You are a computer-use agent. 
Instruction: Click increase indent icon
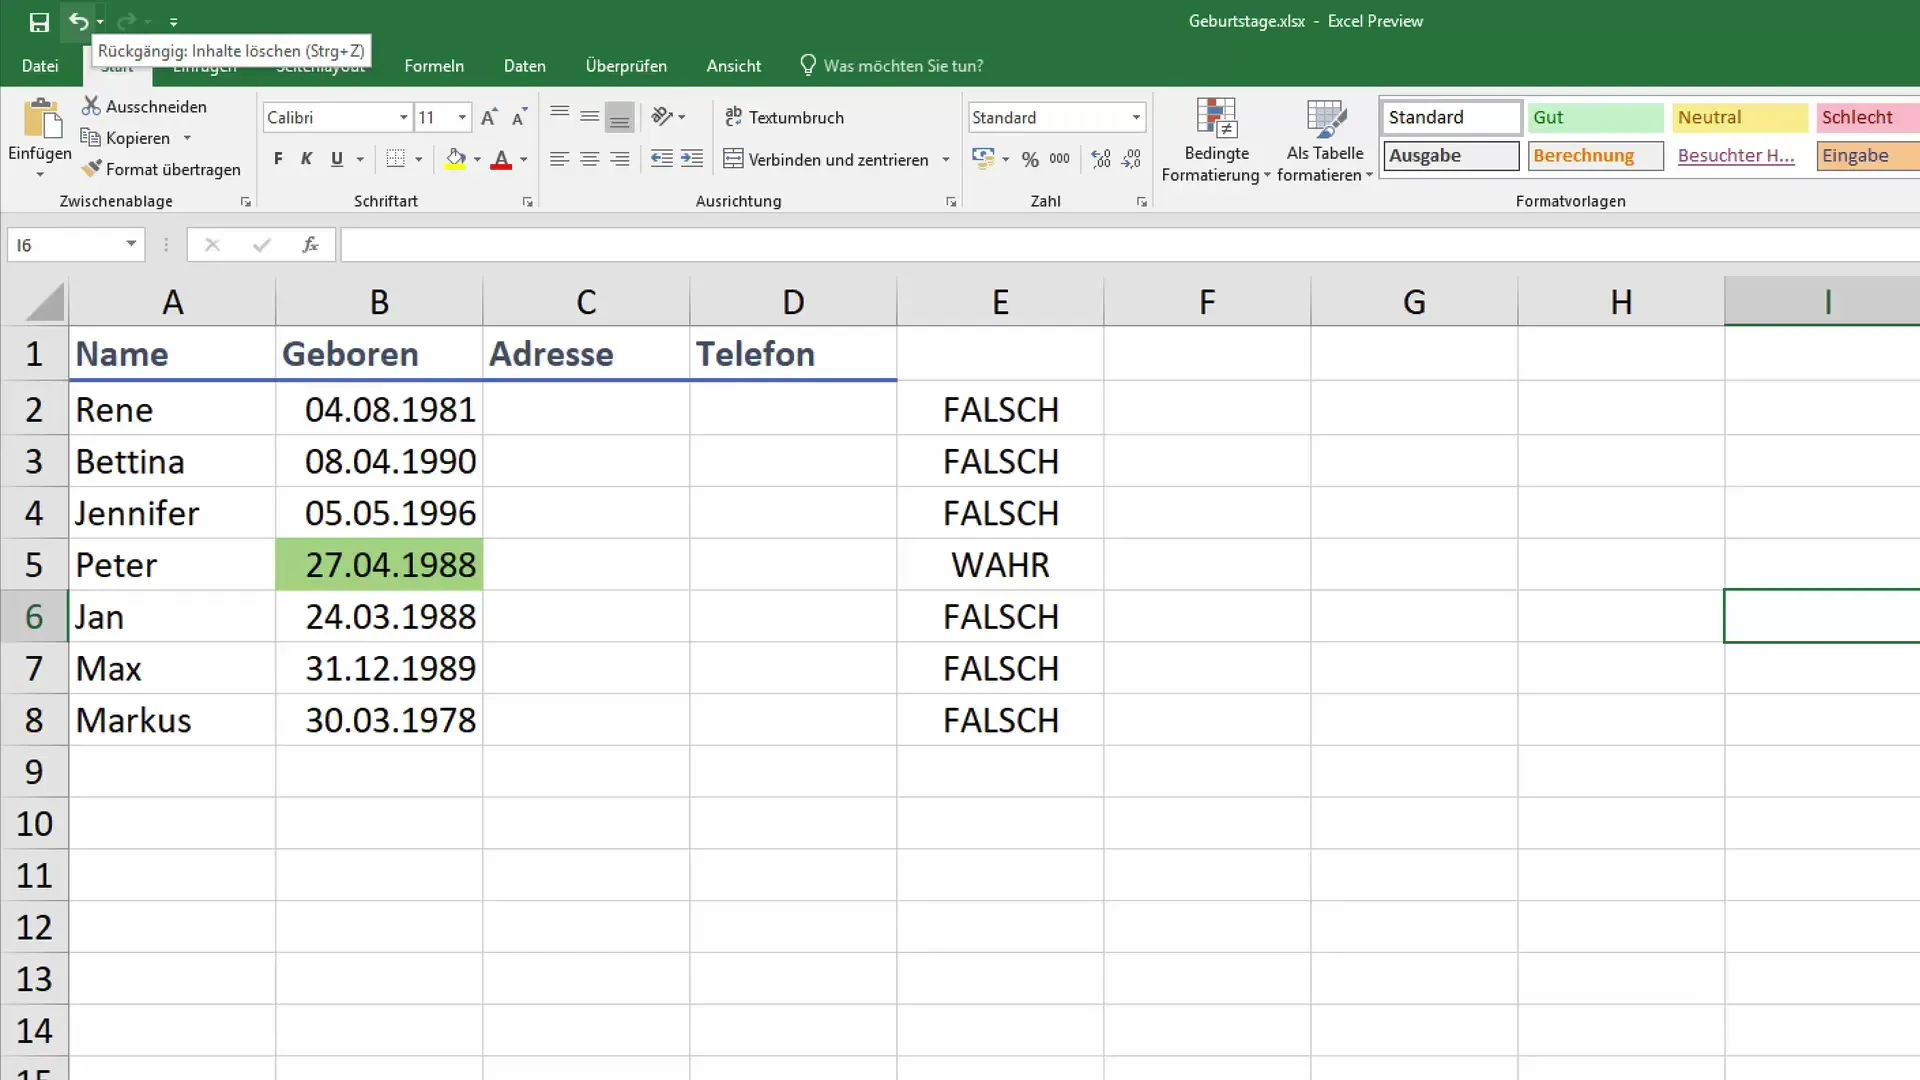(x=692, y=159)
